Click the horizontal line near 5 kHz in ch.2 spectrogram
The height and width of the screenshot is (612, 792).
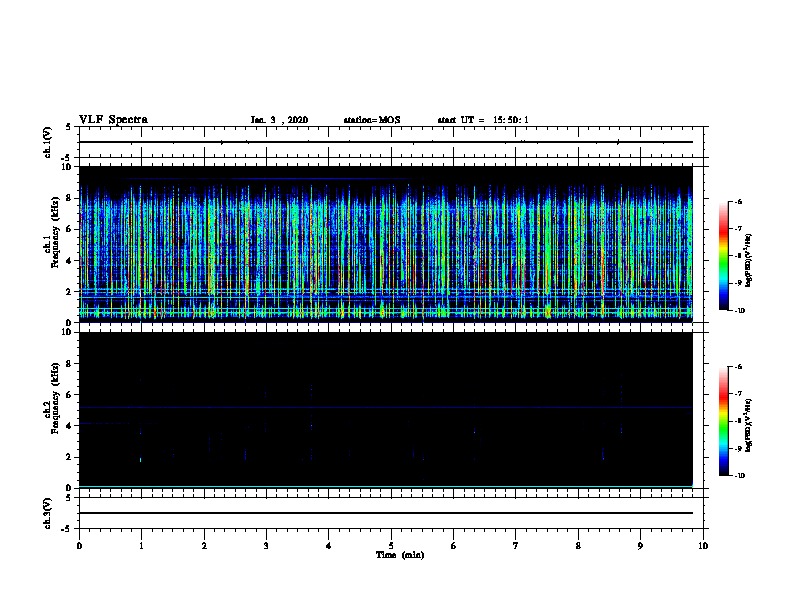pyautogui.click(x=386, y=407)
